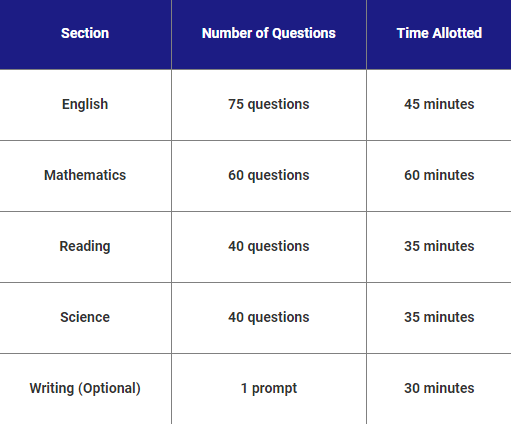Select the Reading section cell
The image size is (511, 424).
click(x=85, y=246)
